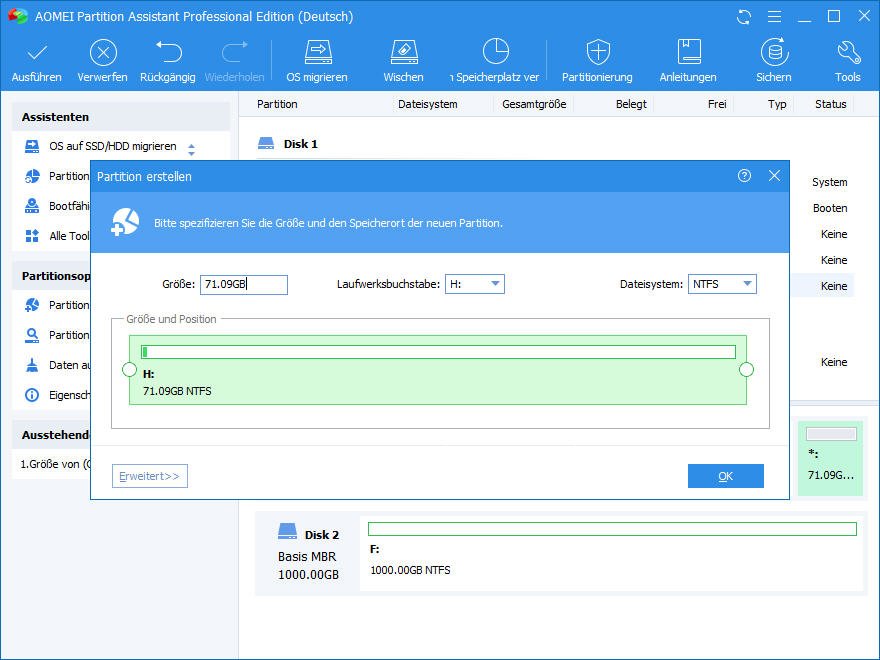The width and height of the screenshot is (880, 660).
Task: Click the Gesamtgröße column header
Action: 534,104
